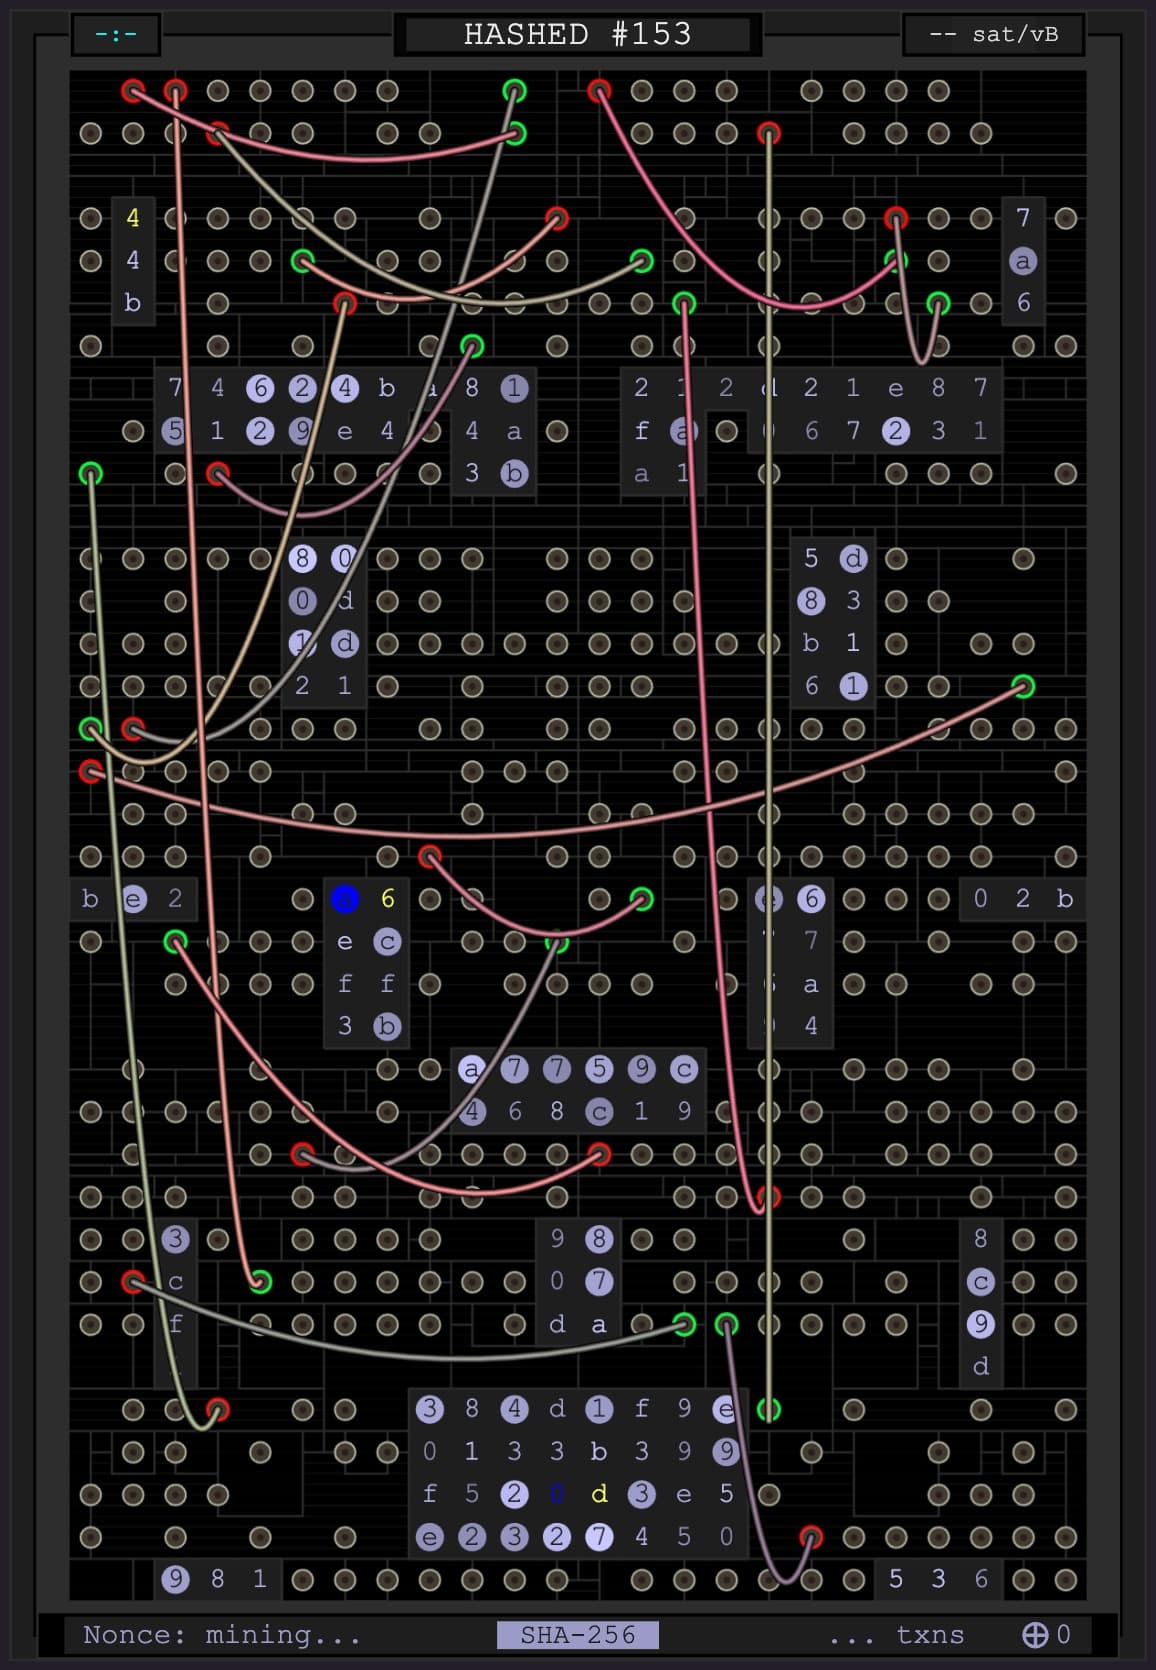
Task: Click the crosshair icon in the bottom bar
Action: 1034,1634
